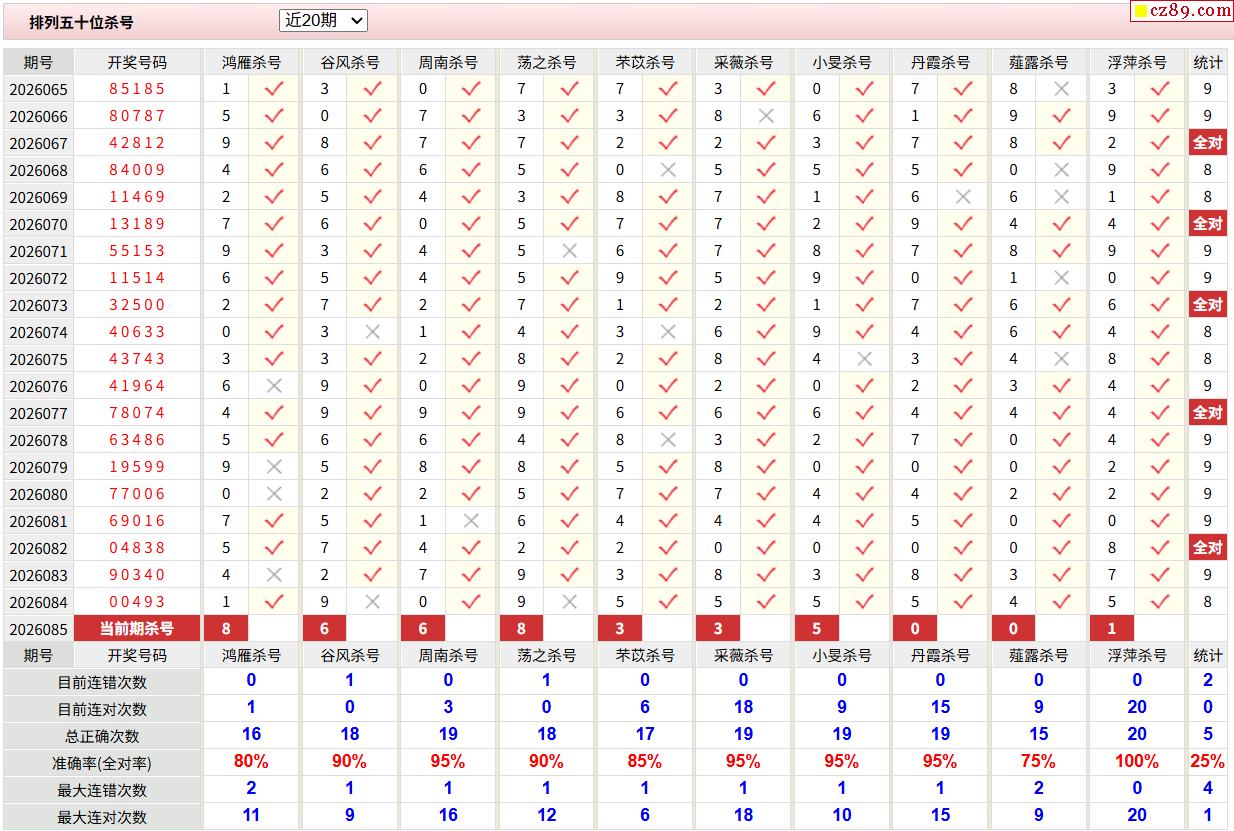The height and width of the screenshot is (831, 1234).
Task: Click the gray X for 周南杀号 in row 2026081
Action: point(472,521)
